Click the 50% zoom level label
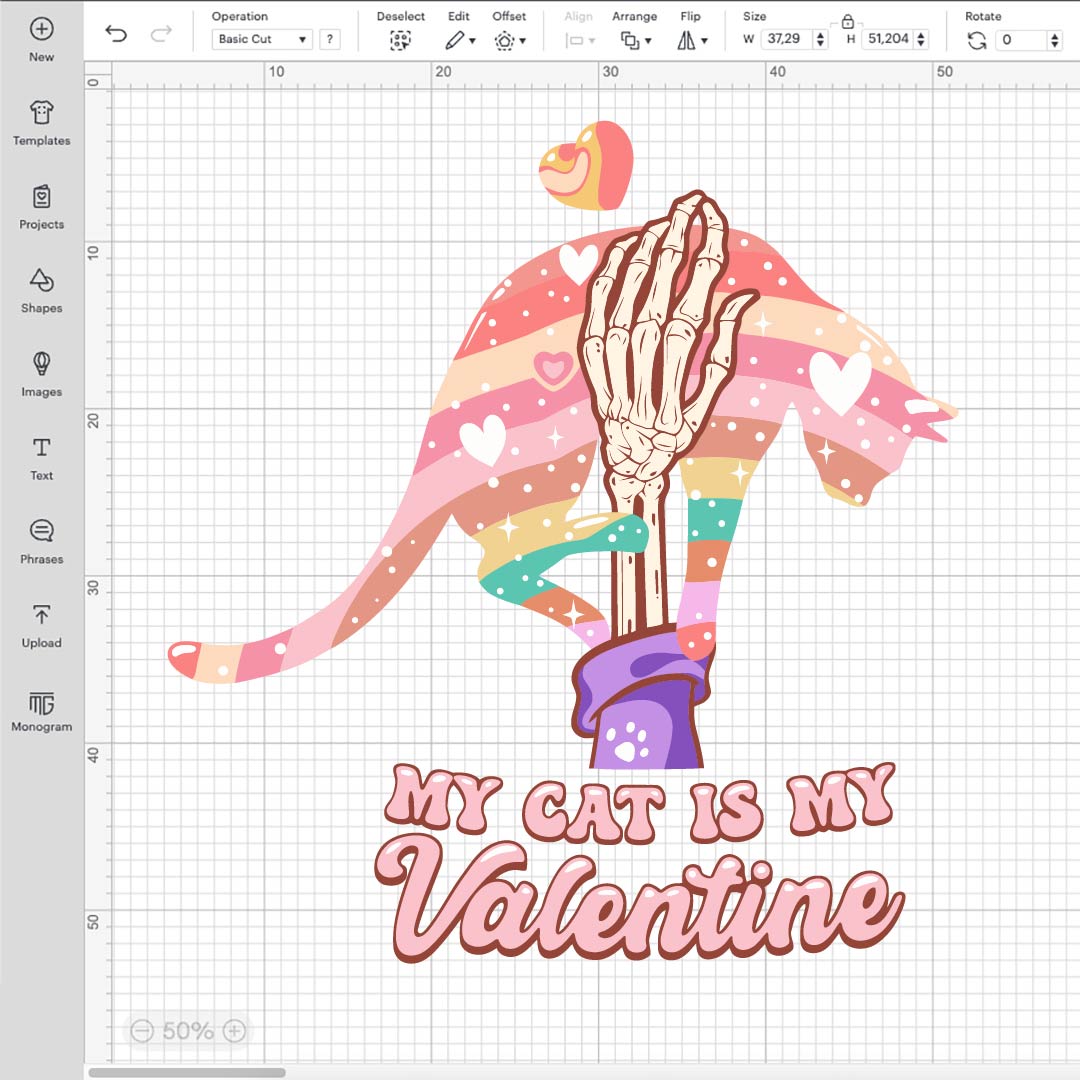The width and height of the screenshot is (1080, 1080). 188,1030
